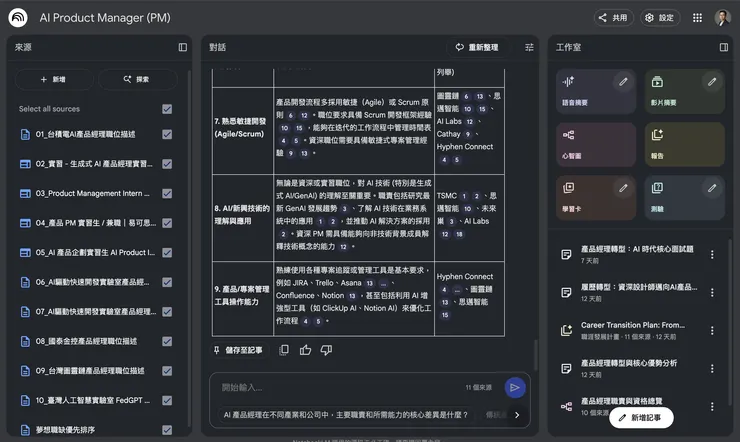This screenshot has height=442, width=740.
Task: Mark the response with thumbs up
Action: tap(305, 350)
